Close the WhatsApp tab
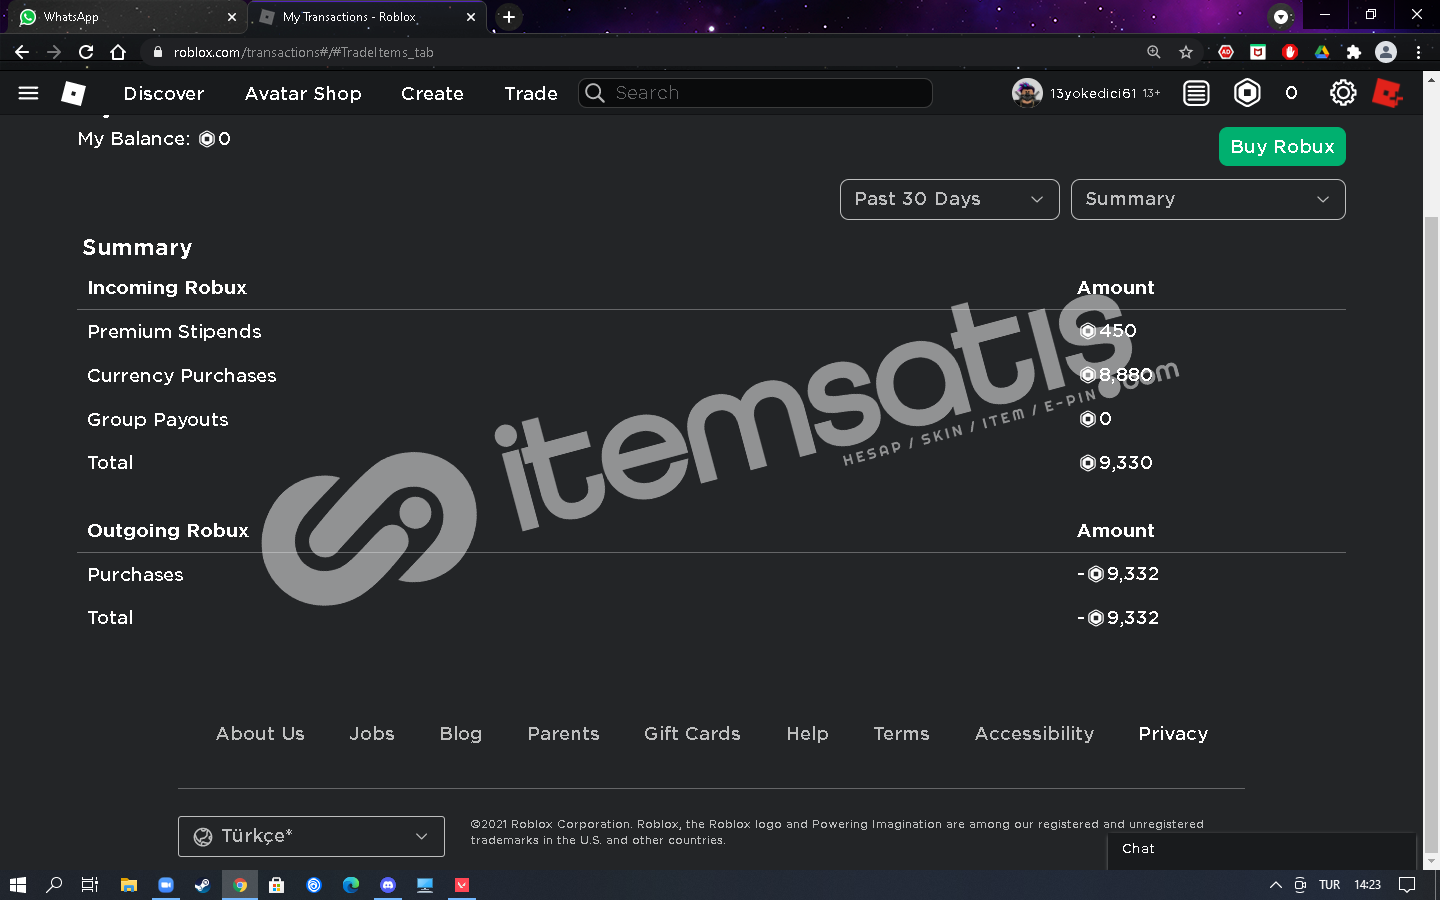This screenshot has width=1440, height=900. pyautogui.click(x=231, y=17)
